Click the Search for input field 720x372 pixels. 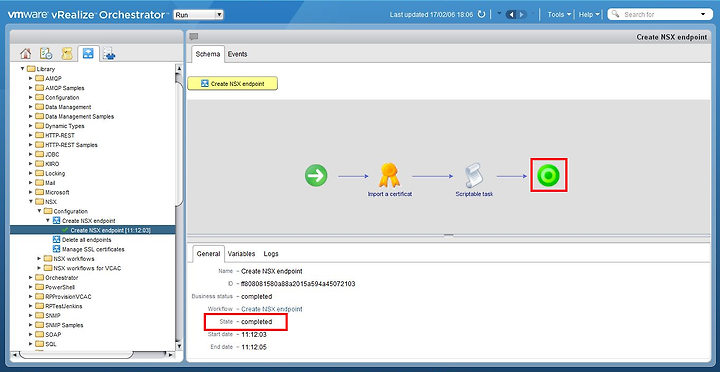click(660, 15)
